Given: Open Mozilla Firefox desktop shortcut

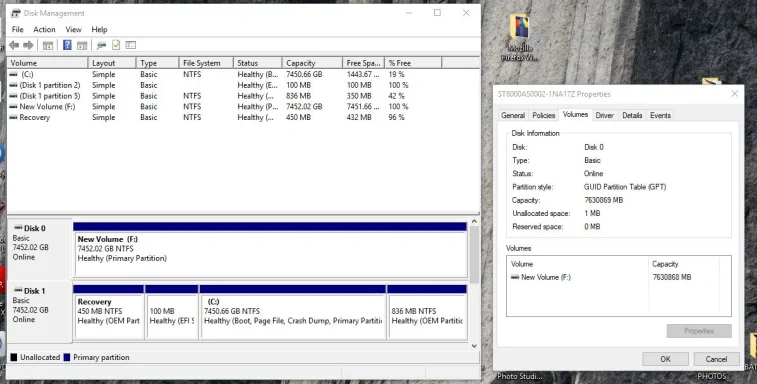Looking at the screenshot, I should click(519, 37).
